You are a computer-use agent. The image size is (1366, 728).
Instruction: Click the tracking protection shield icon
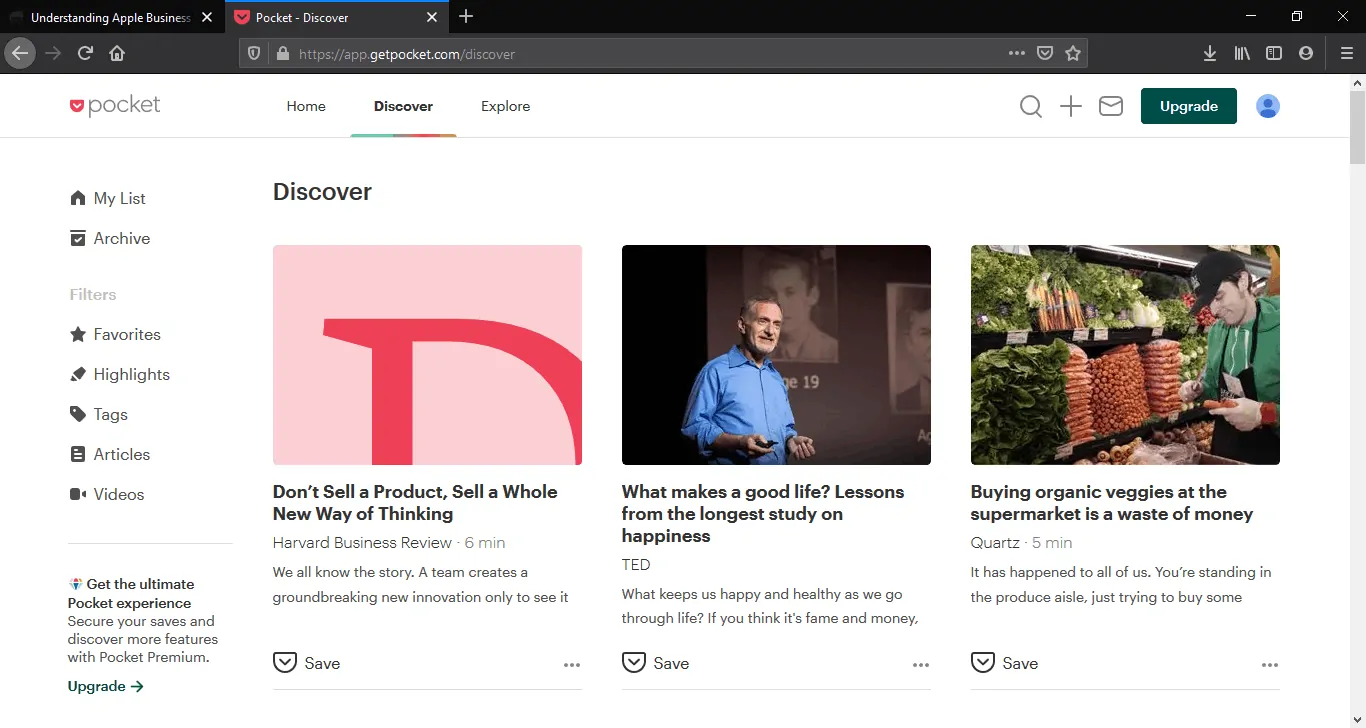coord(253,53)
